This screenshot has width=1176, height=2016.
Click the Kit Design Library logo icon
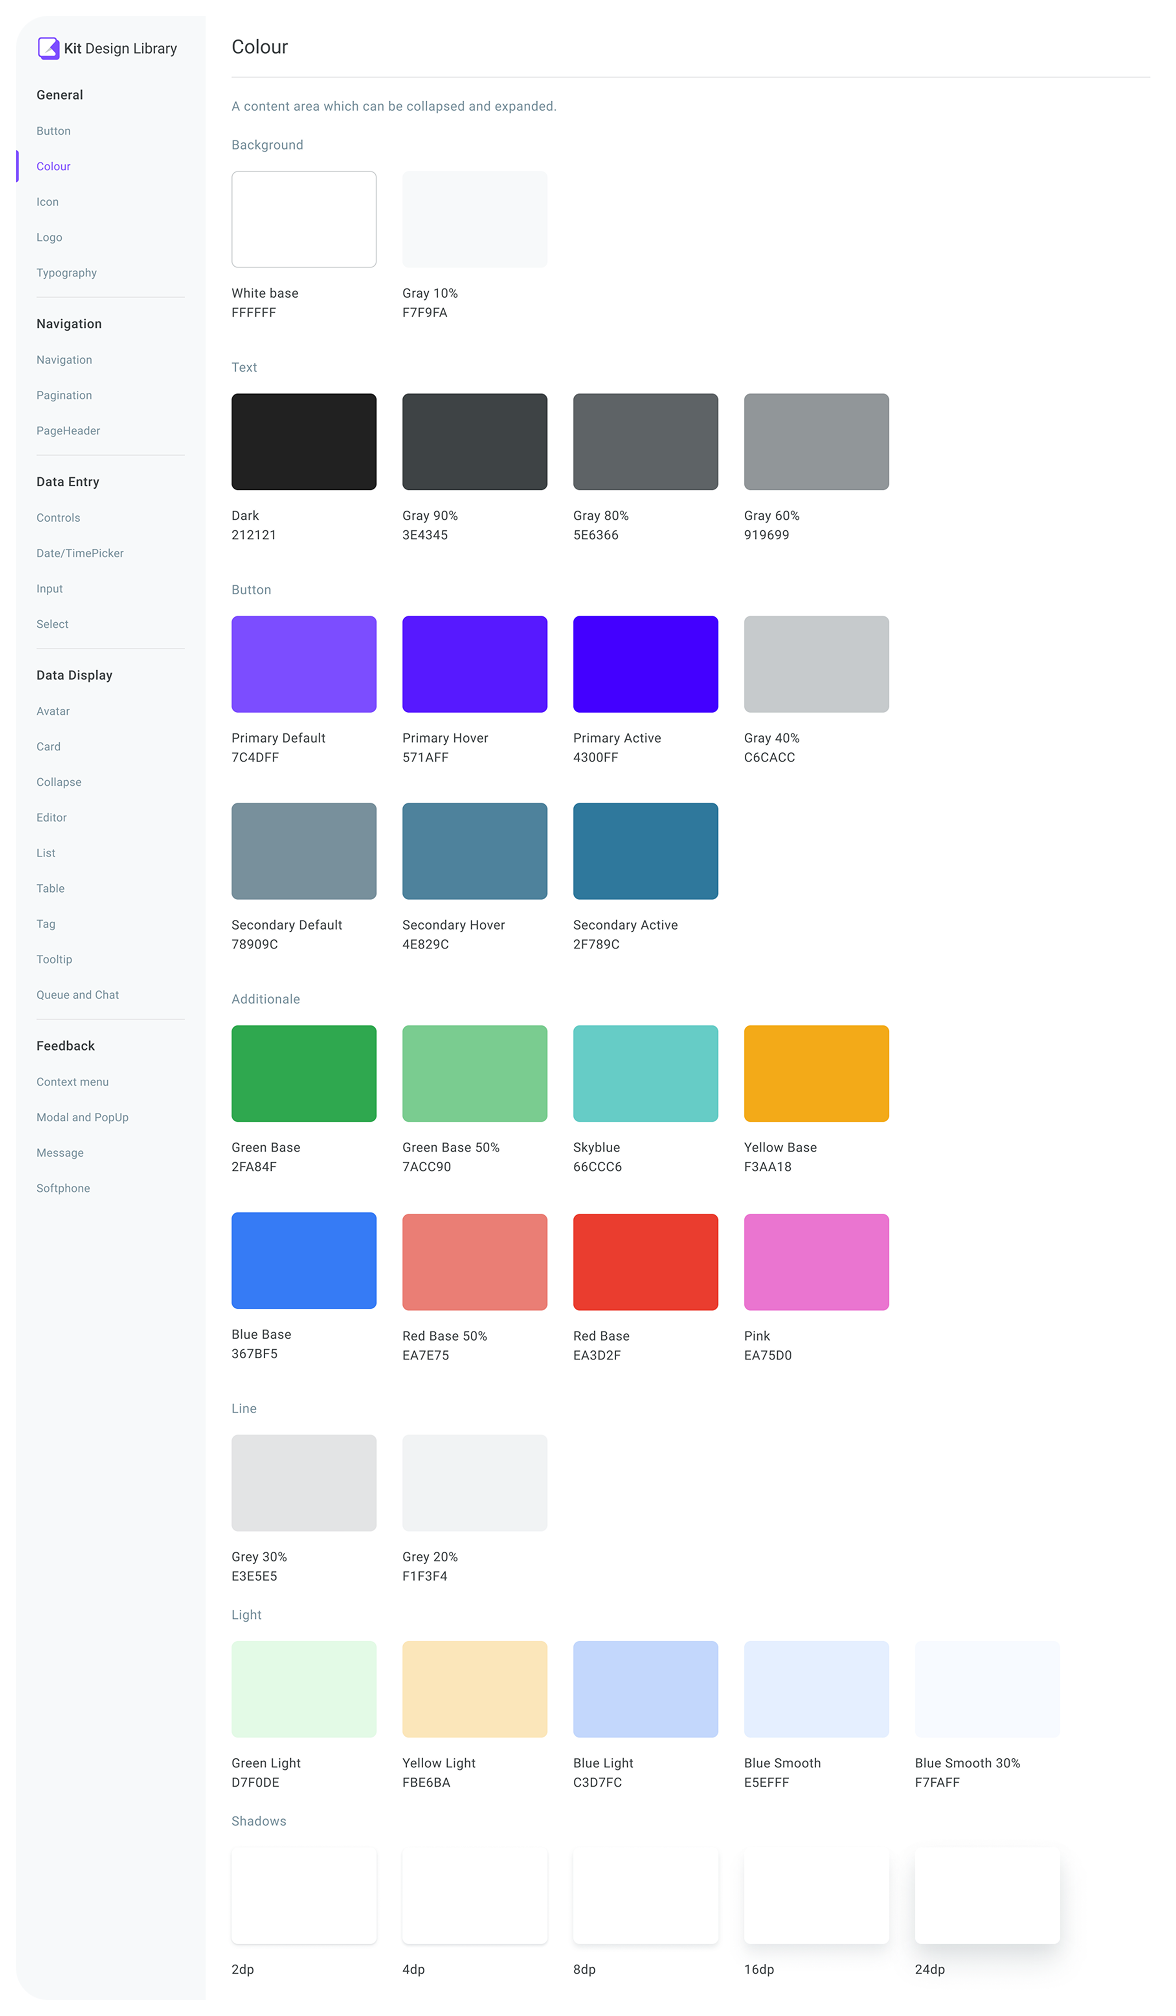48,48
